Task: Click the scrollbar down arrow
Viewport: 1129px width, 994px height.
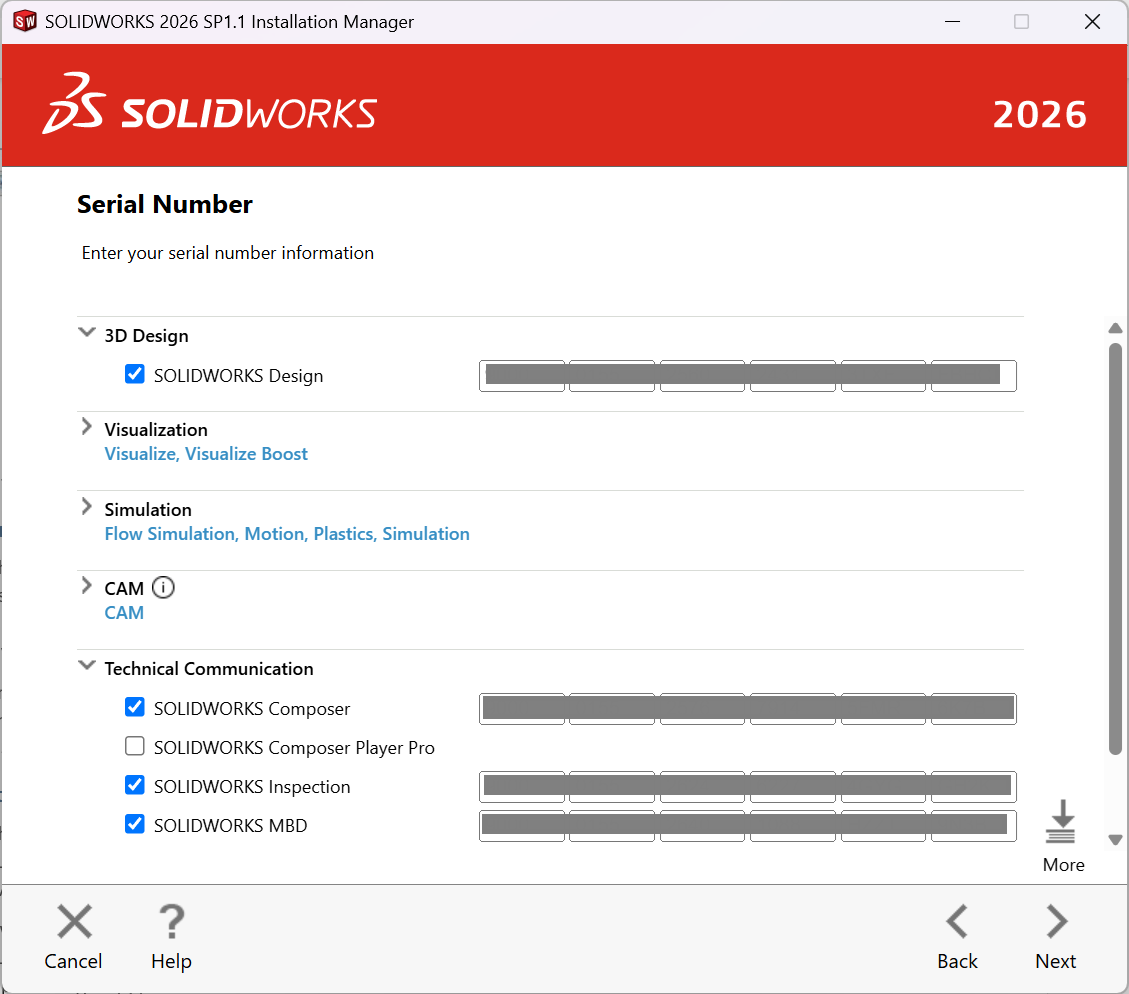Action: 1115,839
